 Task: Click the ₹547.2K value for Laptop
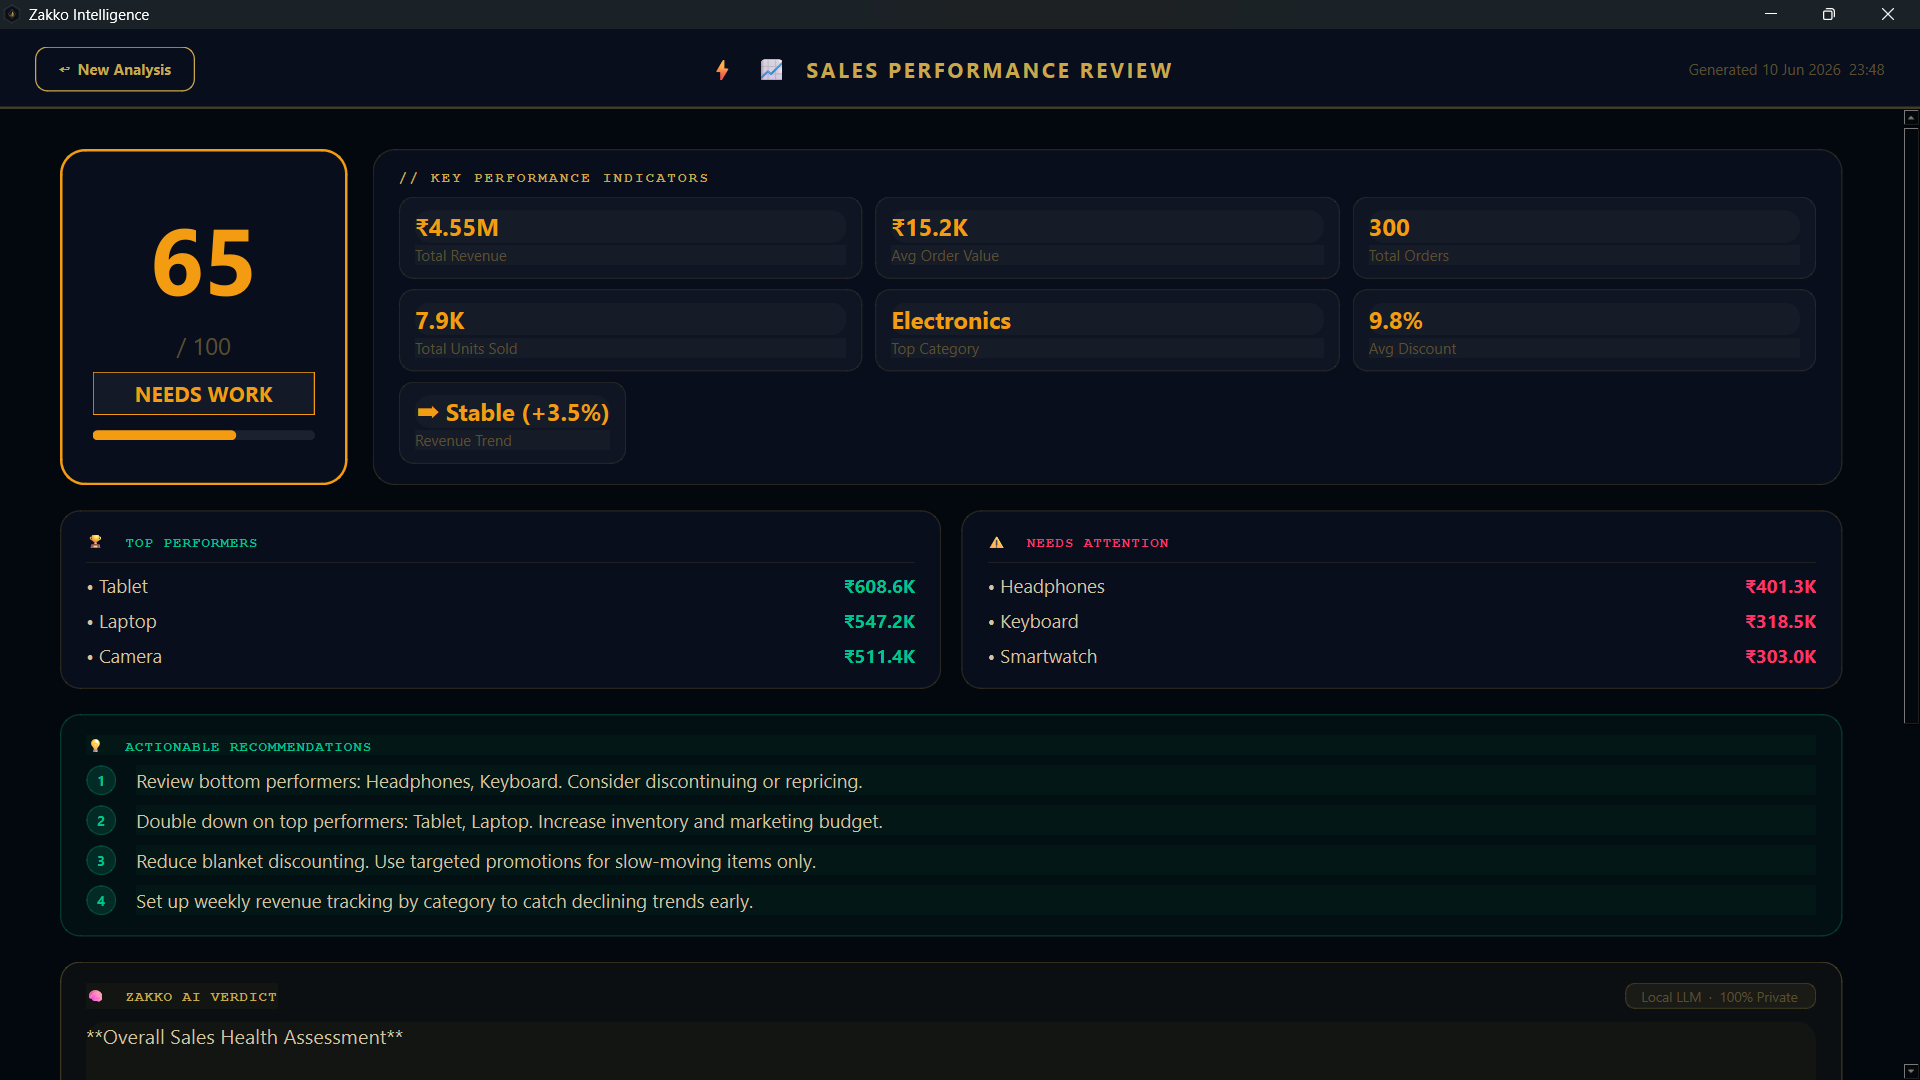[879, 622]
